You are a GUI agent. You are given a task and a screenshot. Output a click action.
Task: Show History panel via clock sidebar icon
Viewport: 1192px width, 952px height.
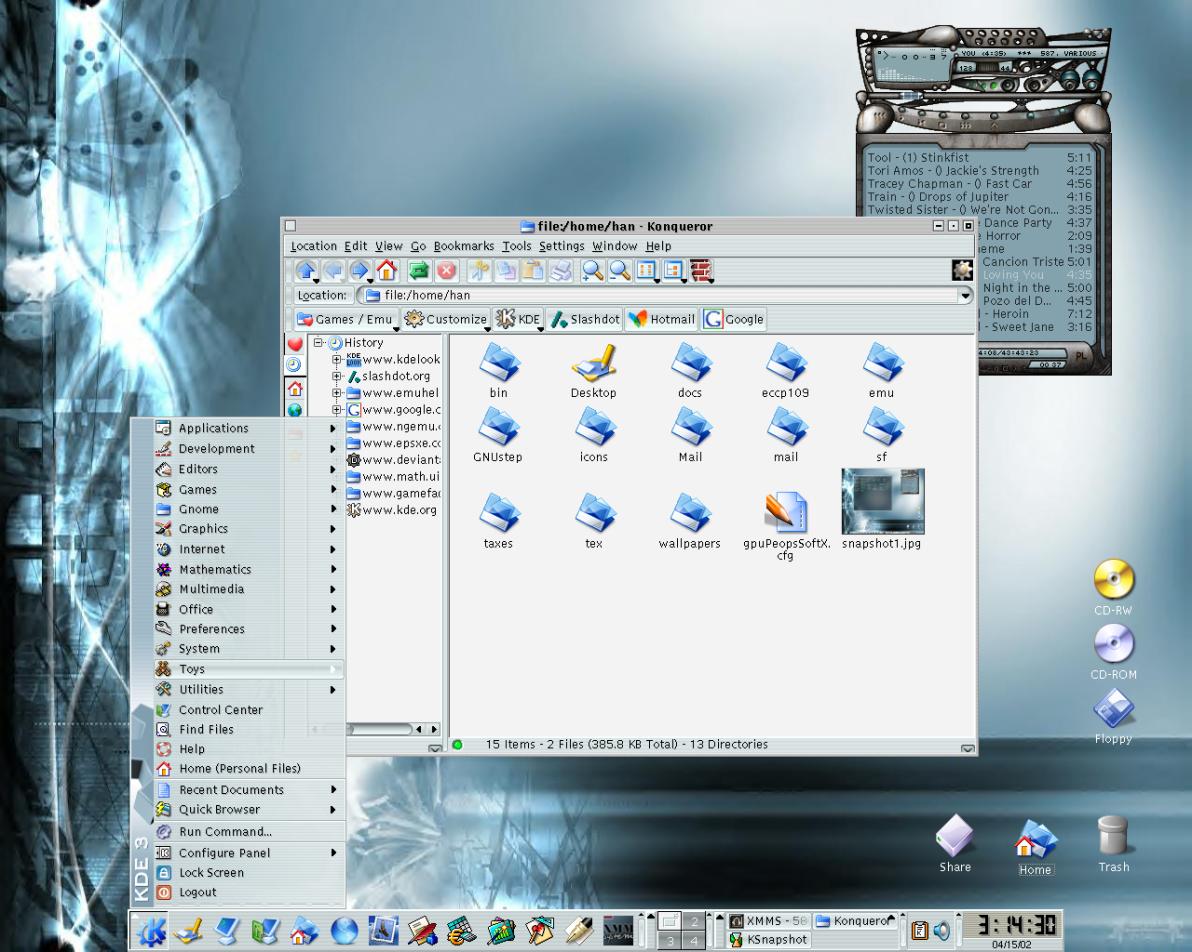pos(294,366)
